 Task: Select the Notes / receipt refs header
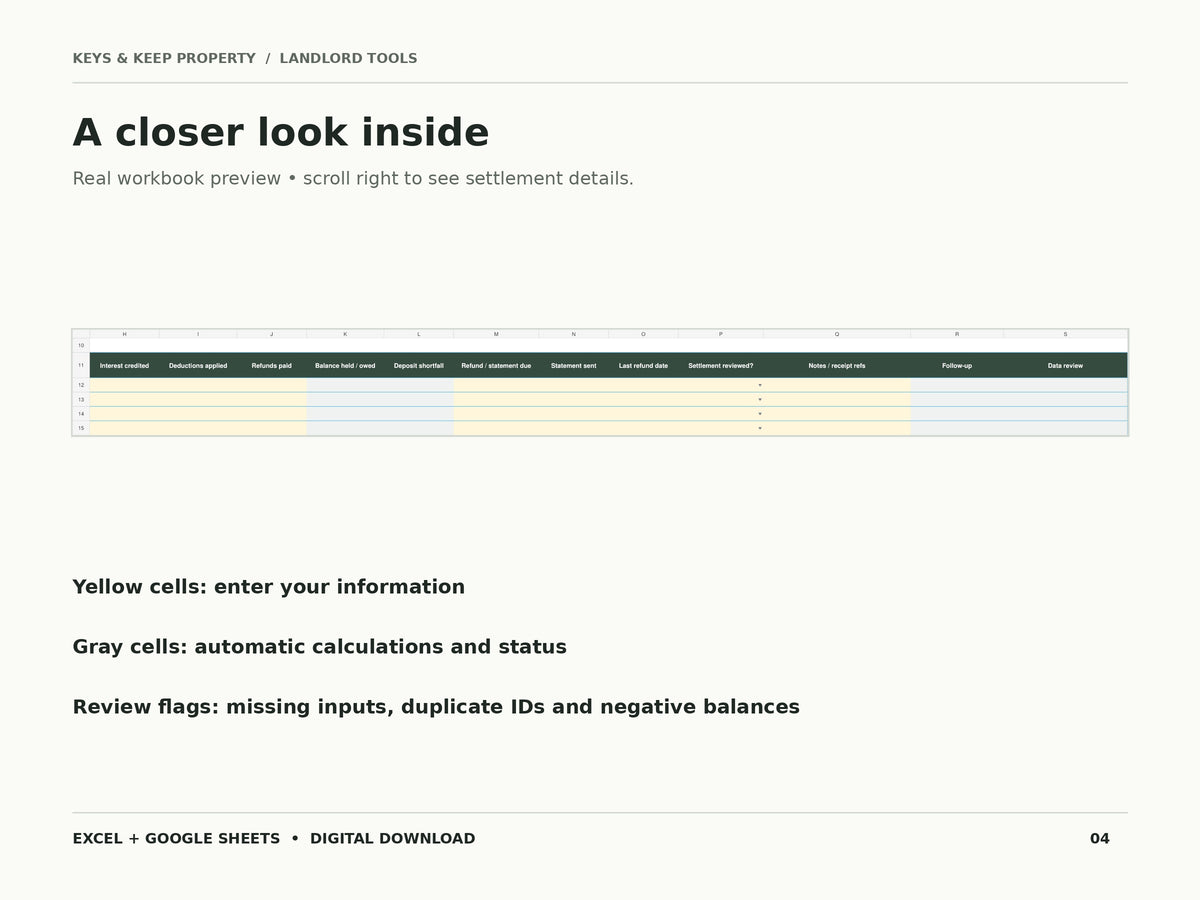click(x=837, y=365)
